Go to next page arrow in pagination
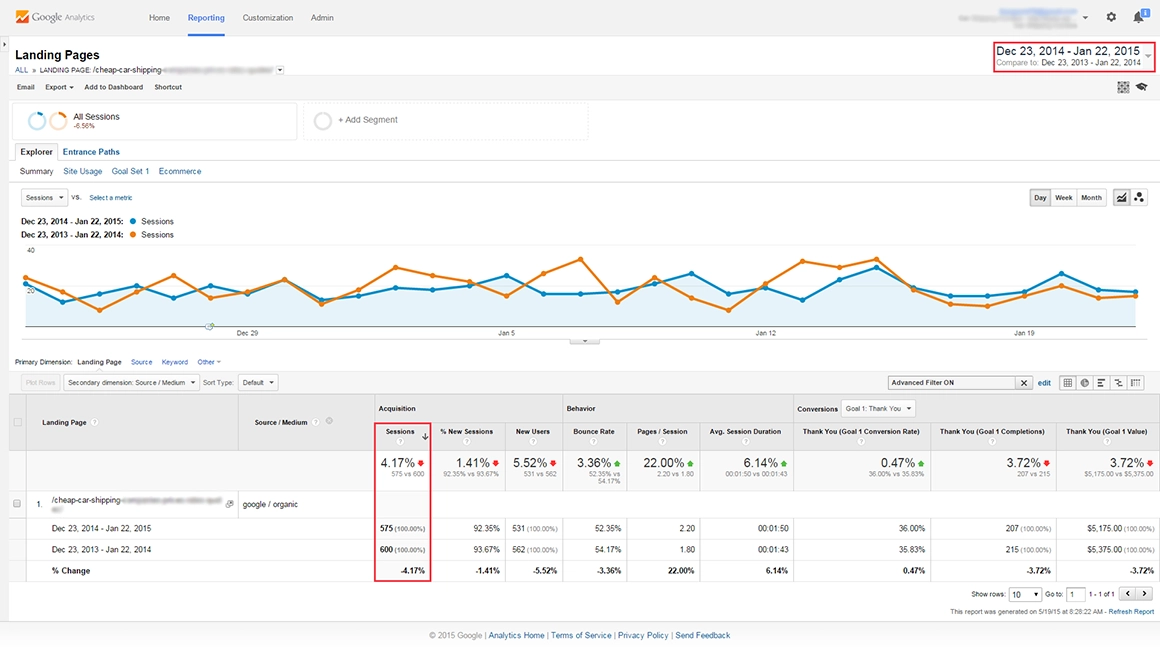Image resolution: width=1160 pixels, height=650 pixels. pos(1144,594)
